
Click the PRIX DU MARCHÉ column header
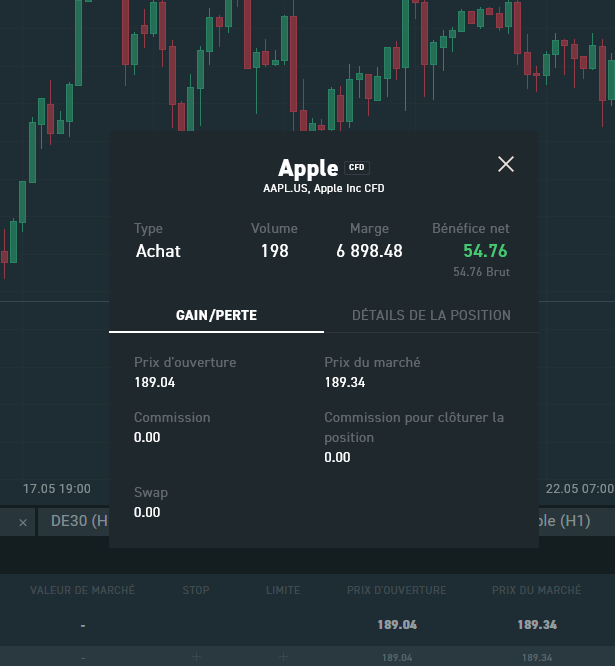tap(536, 590)
